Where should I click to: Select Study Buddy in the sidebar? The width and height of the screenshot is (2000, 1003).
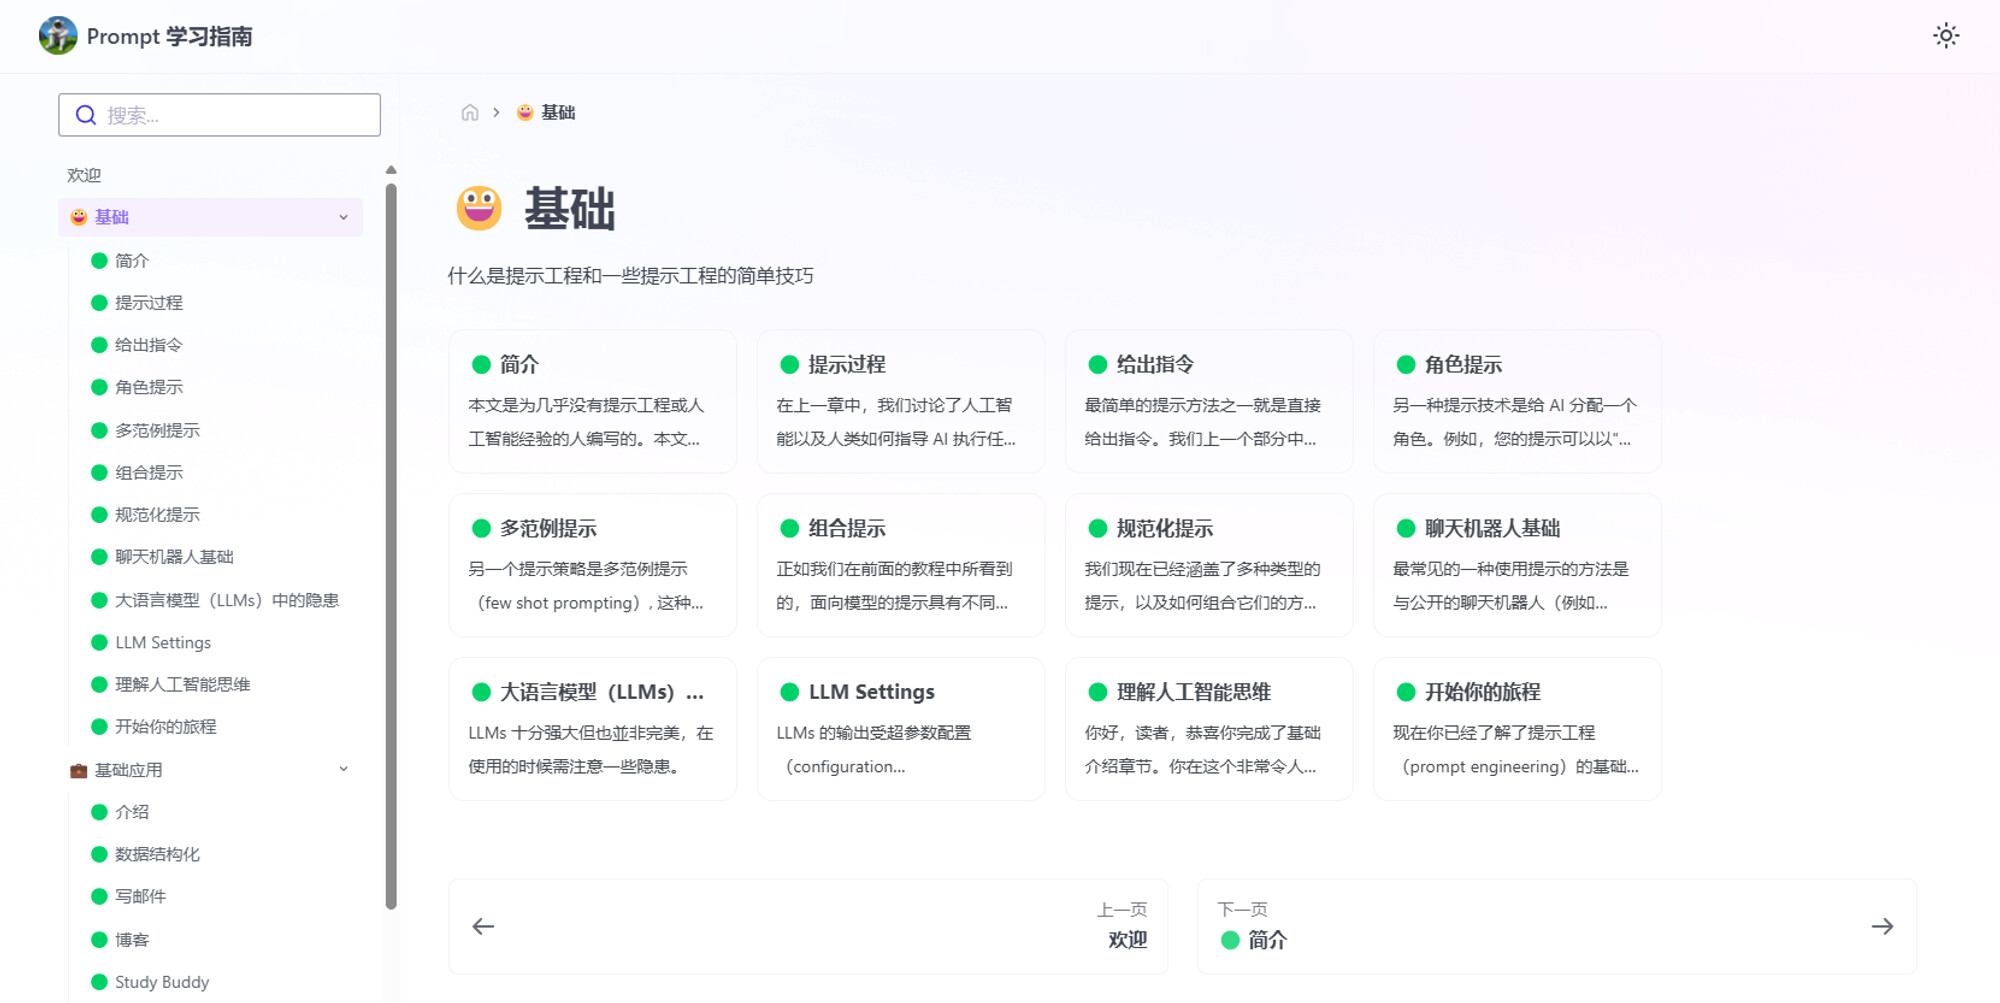coord(162,982)
